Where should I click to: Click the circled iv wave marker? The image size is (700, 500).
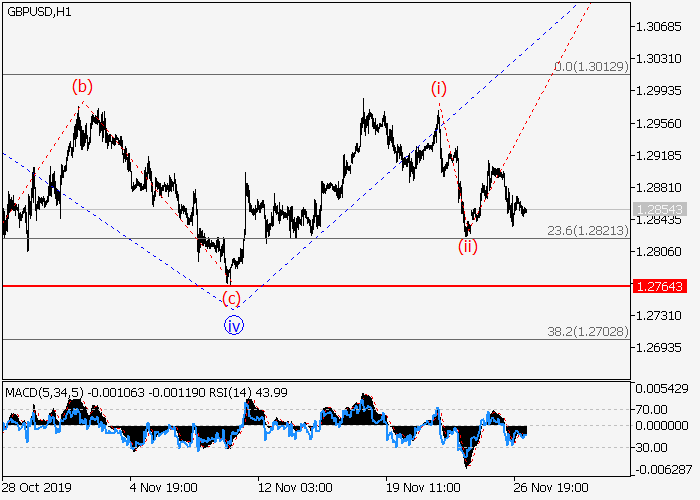pos(233,324)
